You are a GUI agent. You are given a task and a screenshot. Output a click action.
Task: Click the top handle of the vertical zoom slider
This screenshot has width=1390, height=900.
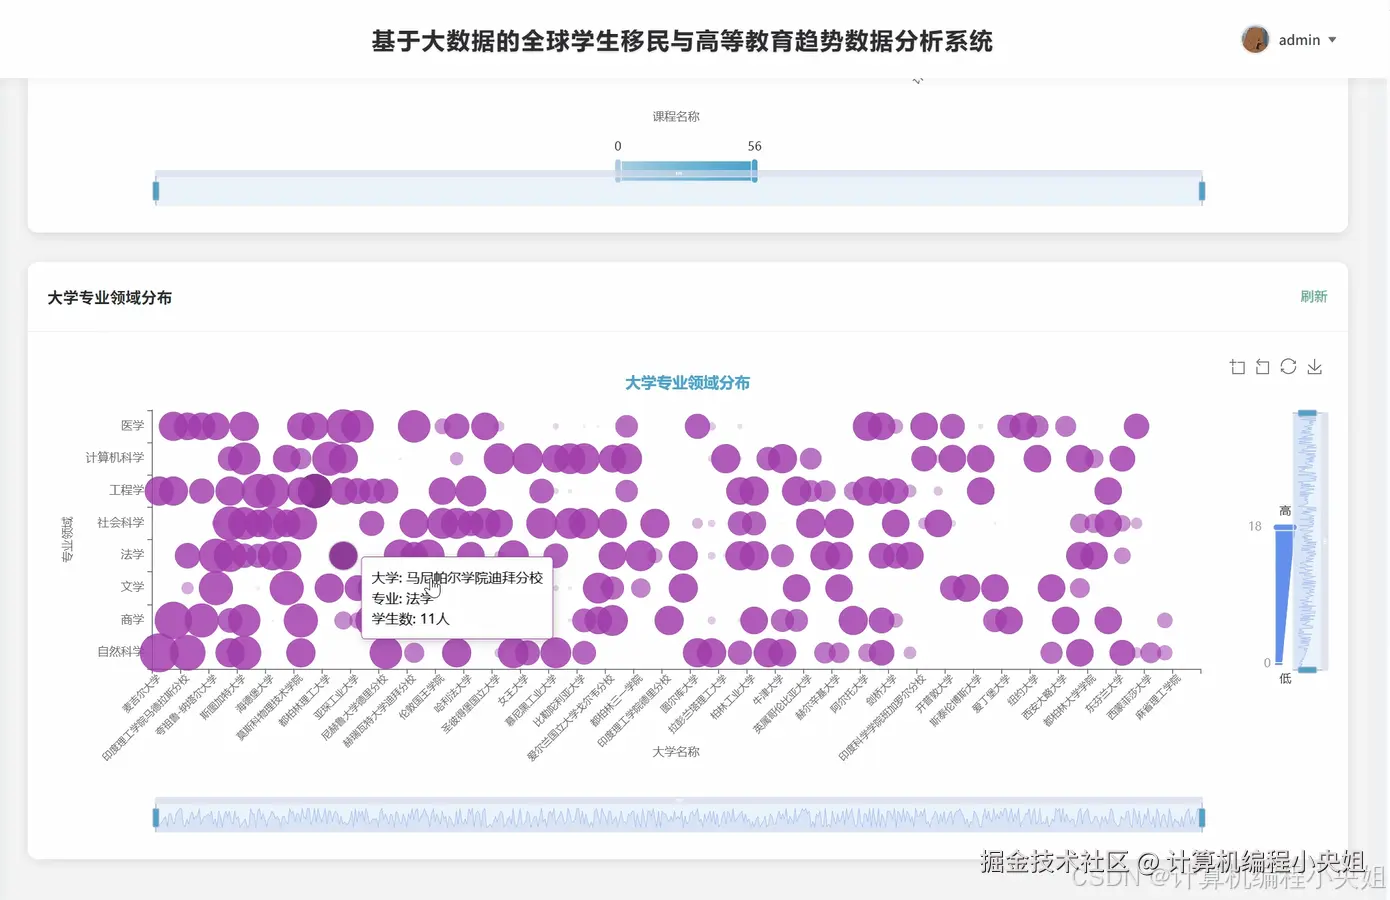pyautogui.click(x=1307, y=413)
